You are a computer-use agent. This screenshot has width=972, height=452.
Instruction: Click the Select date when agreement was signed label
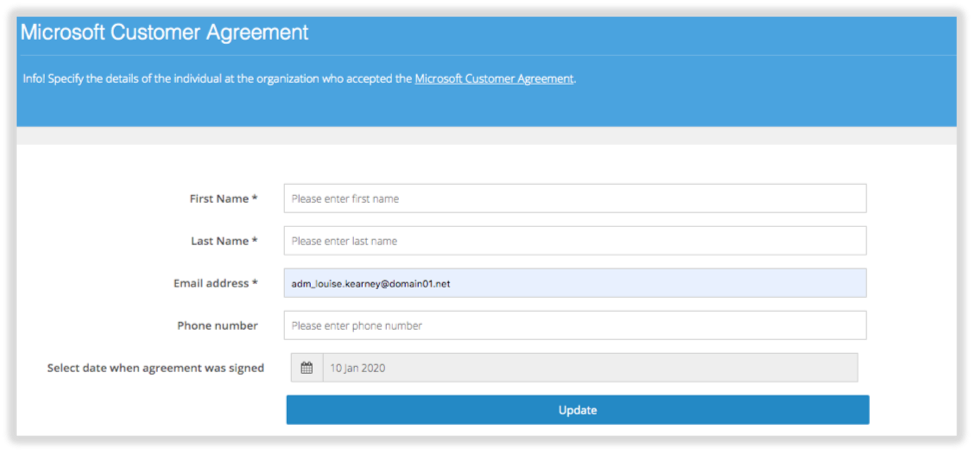pos(156,368)
